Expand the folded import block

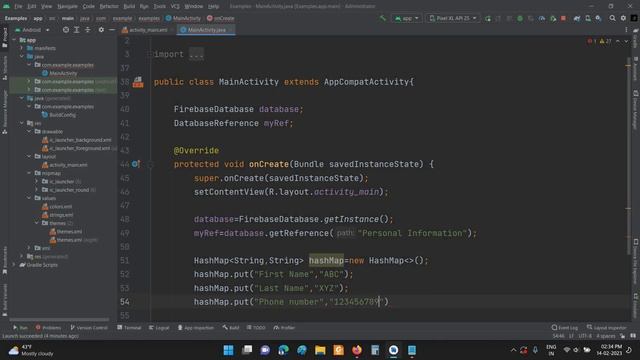pyautogui.click(x=196, y=54)
